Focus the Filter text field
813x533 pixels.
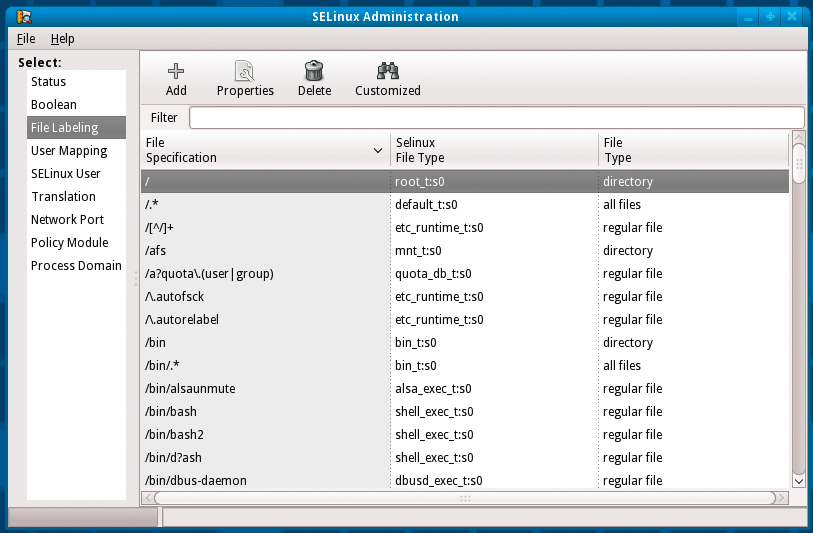(x=497, y=118)
